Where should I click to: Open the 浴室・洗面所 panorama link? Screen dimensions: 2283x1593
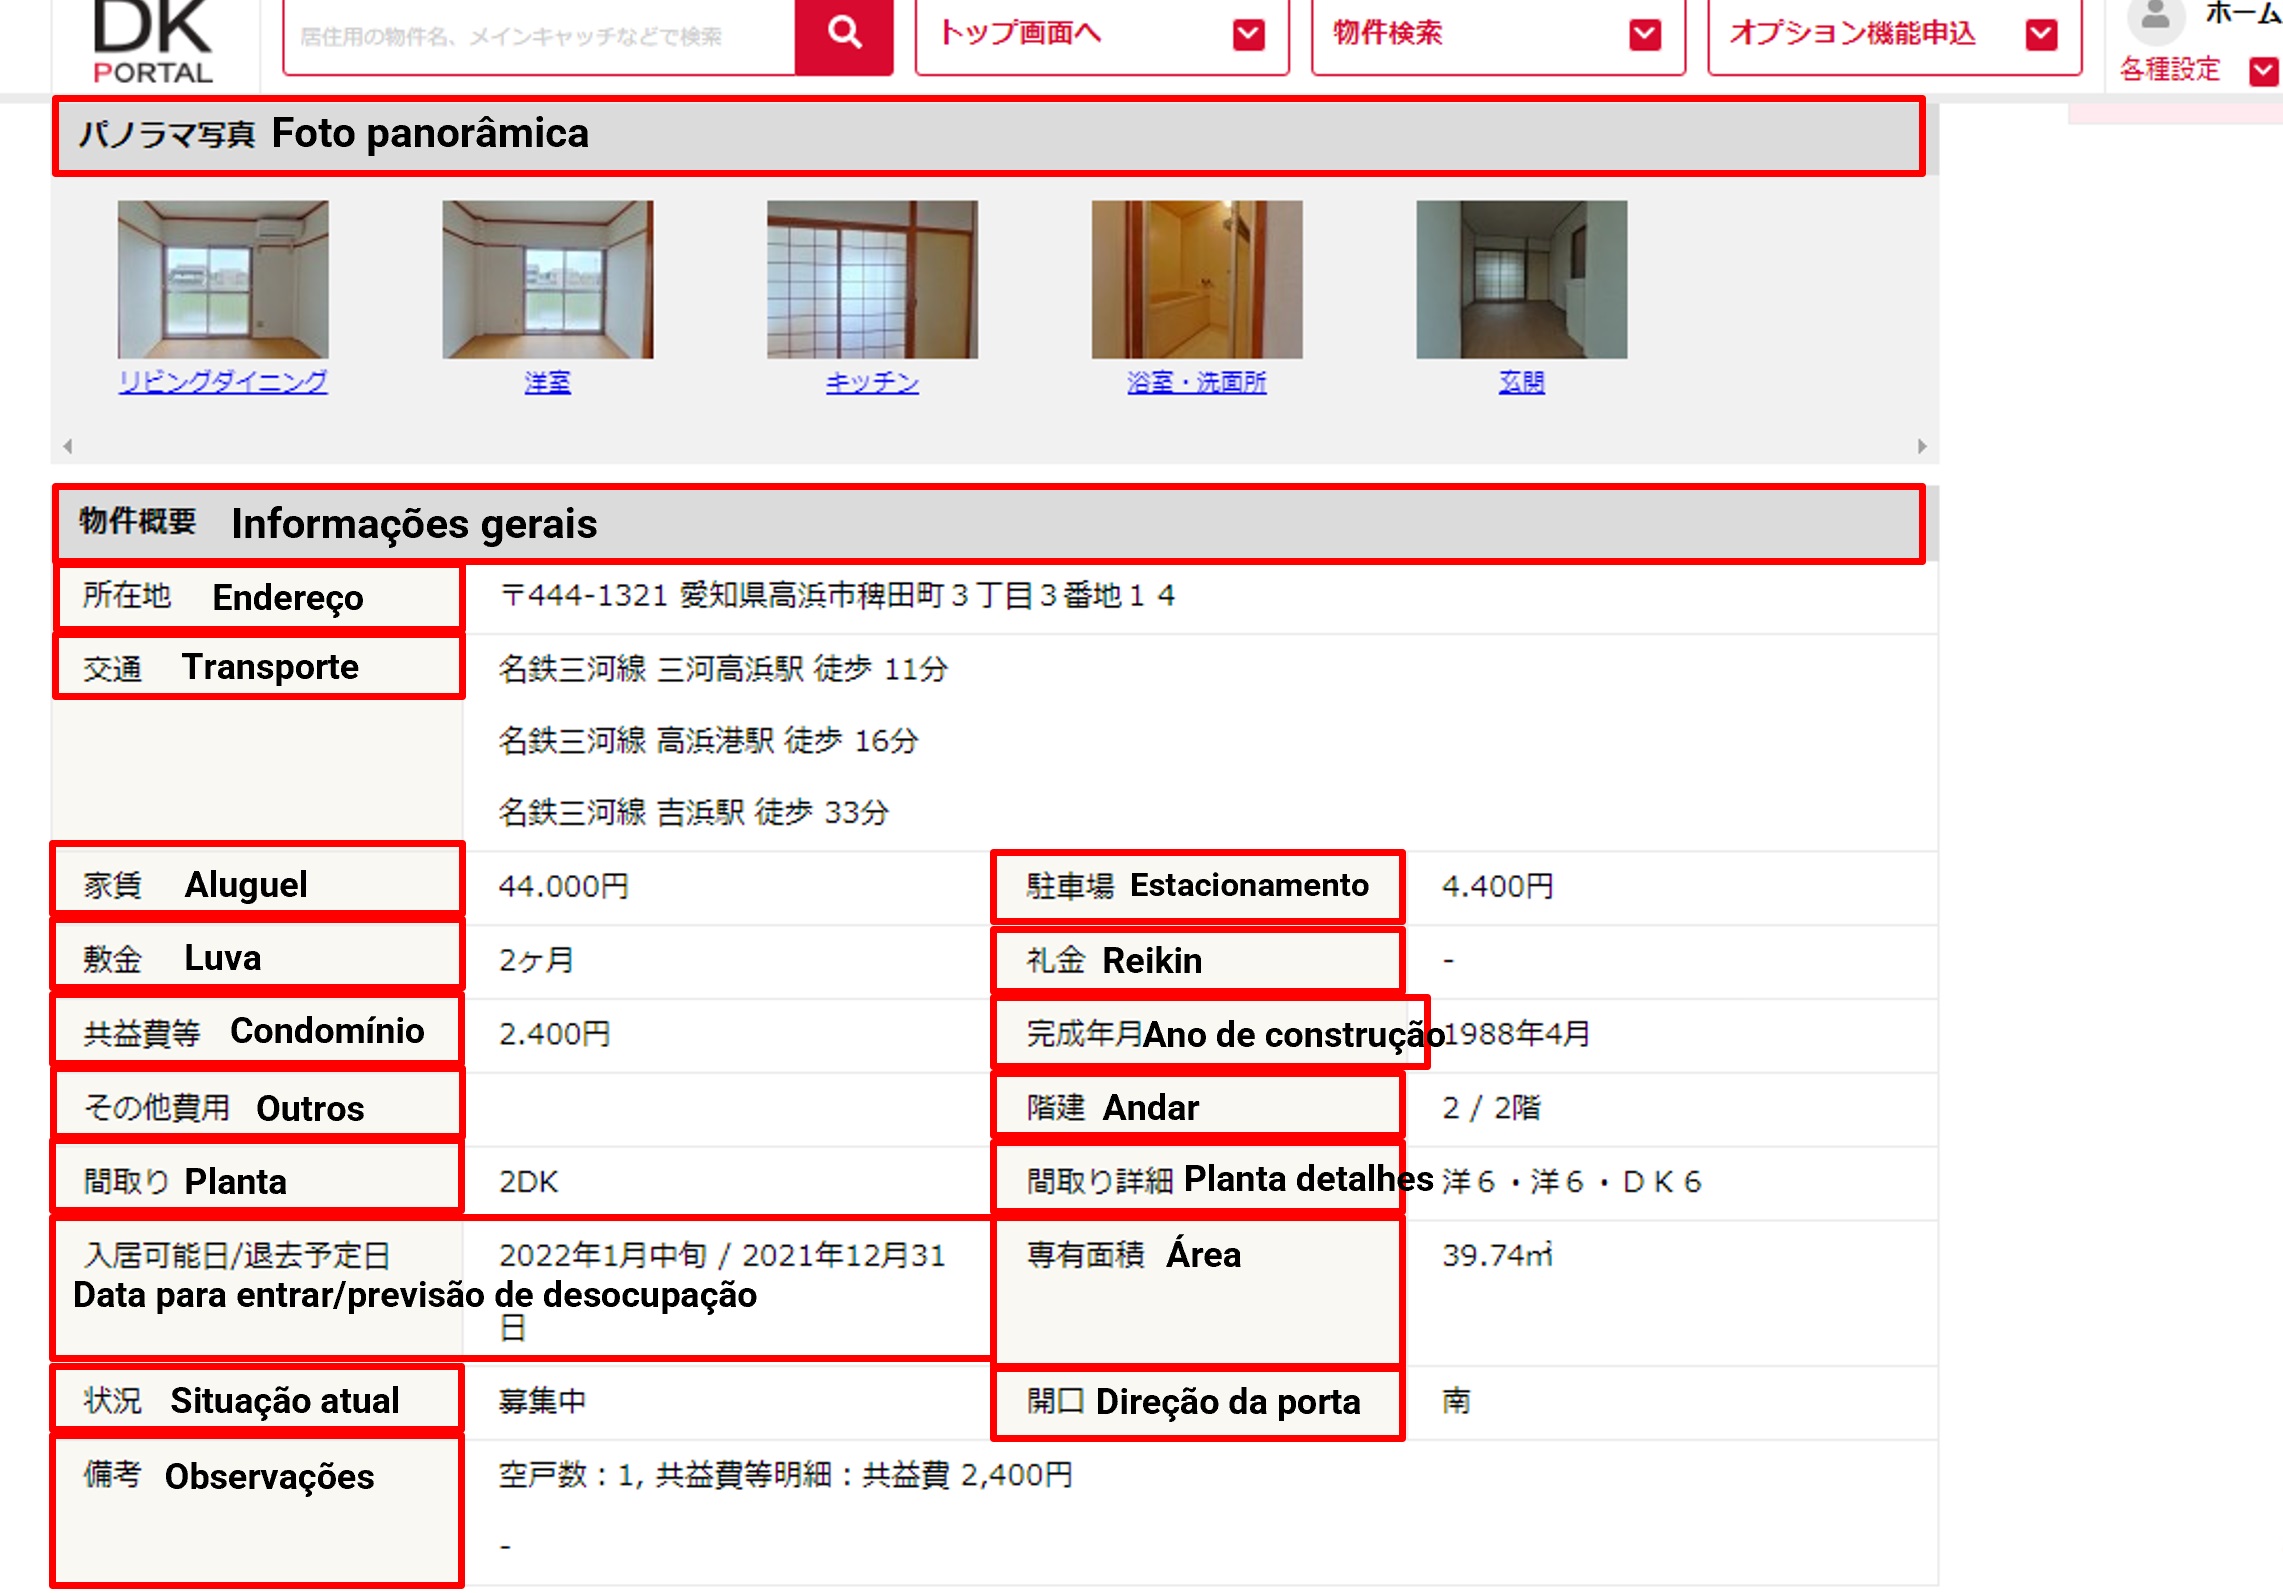[x=1196, y=382]
